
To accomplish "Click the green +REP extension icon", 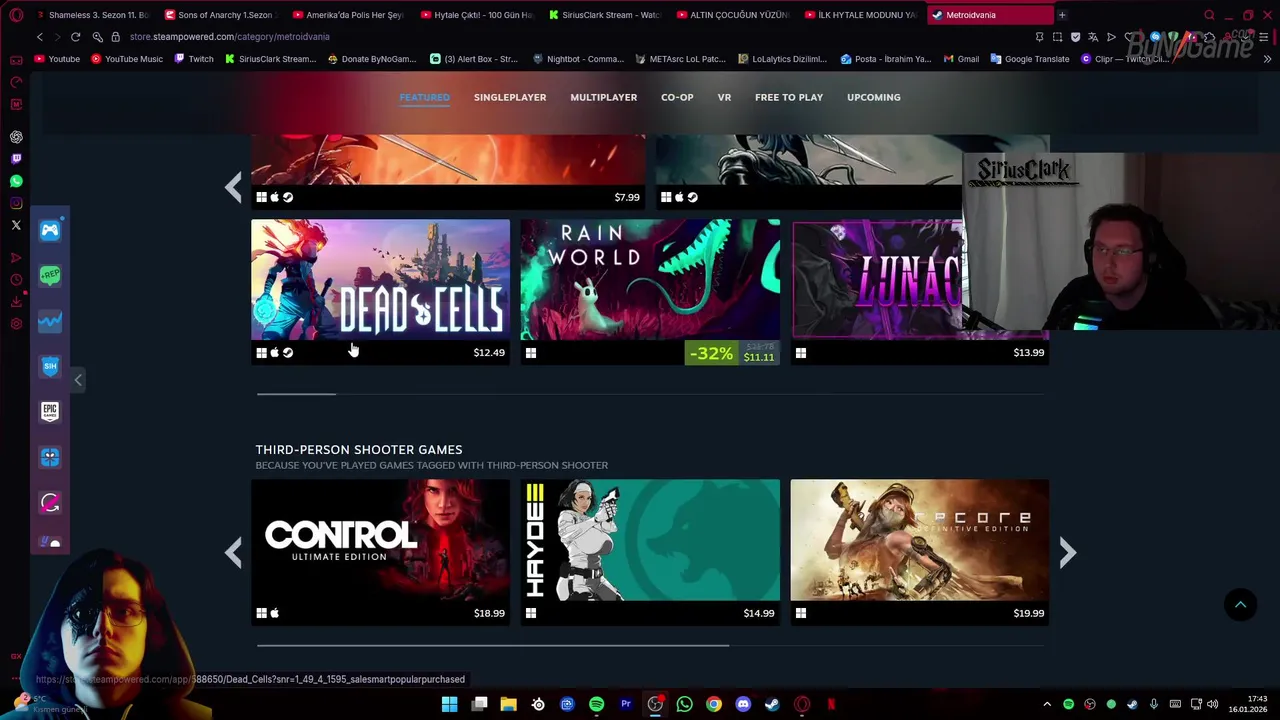I will tap(50, 275).
